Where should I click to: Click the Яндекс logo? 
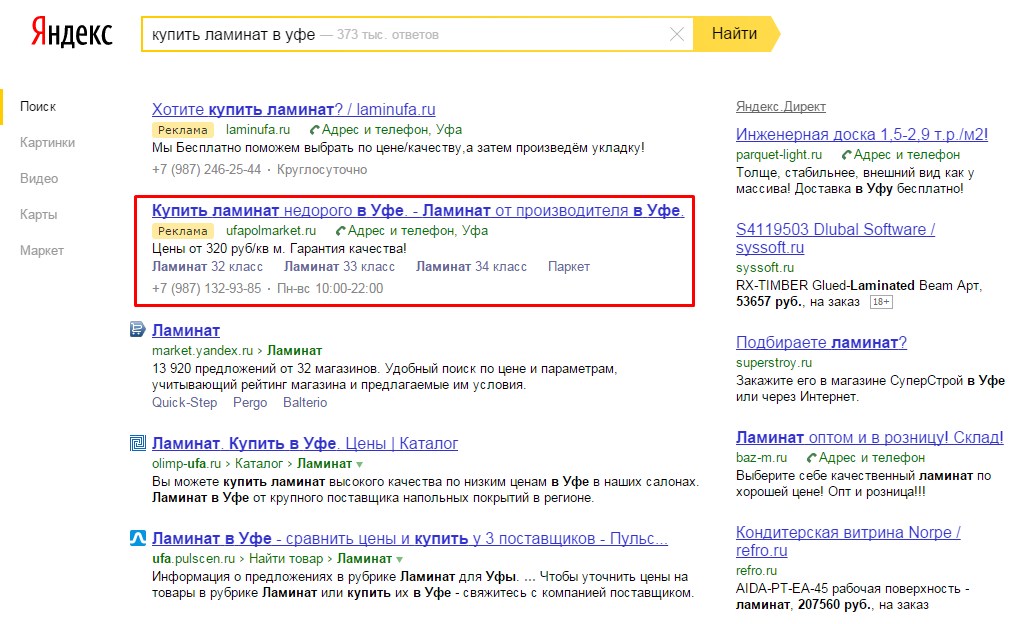(x=72, y=33)
